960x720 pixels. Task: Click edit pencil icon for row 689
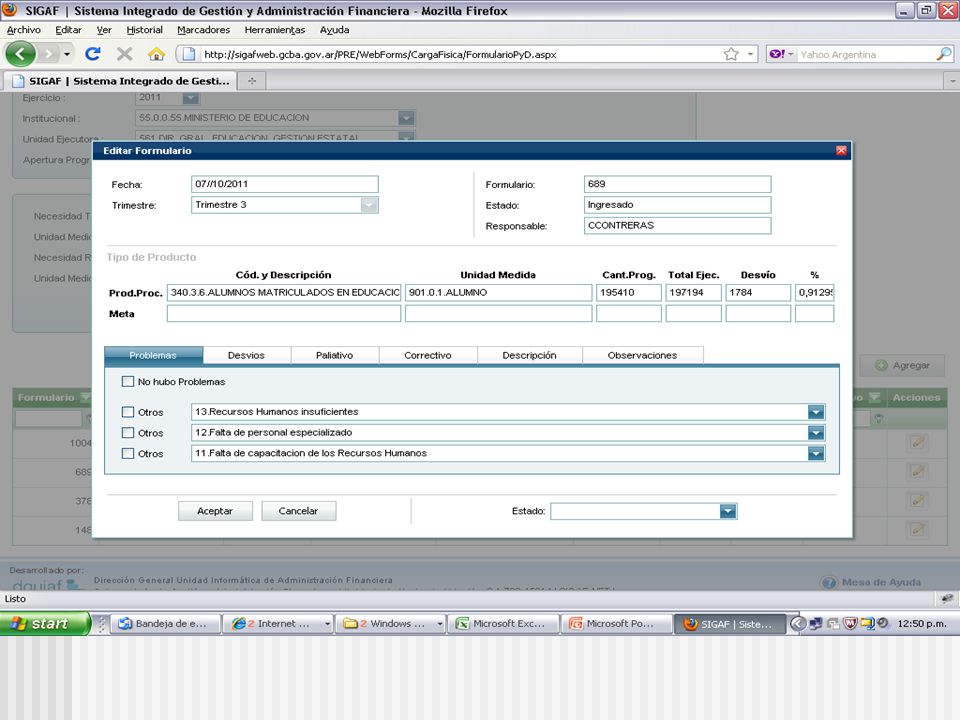click(x=917, y=471)
